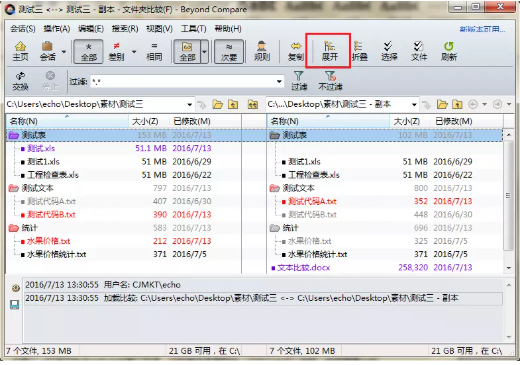
Task: Toggle the 全部 folder structure button
Action: 187,51
